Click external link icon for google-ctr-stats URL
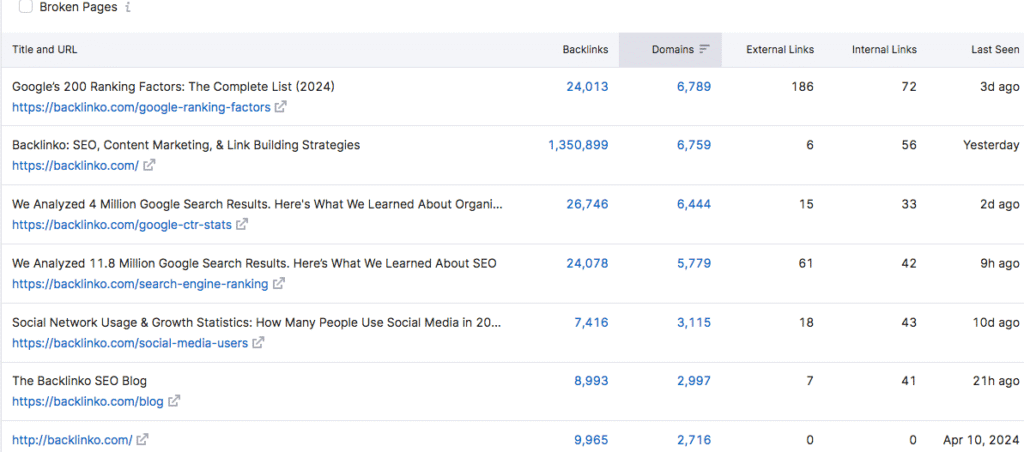1024x452 pixels. 241,225
